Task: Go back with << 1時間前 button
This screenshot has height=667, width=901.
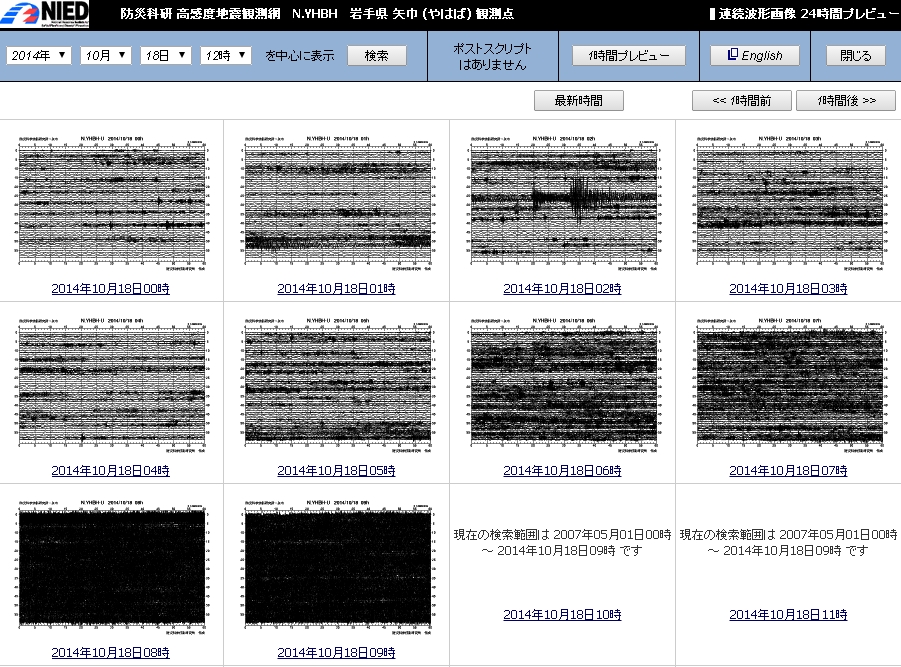Action: point(741,101)
